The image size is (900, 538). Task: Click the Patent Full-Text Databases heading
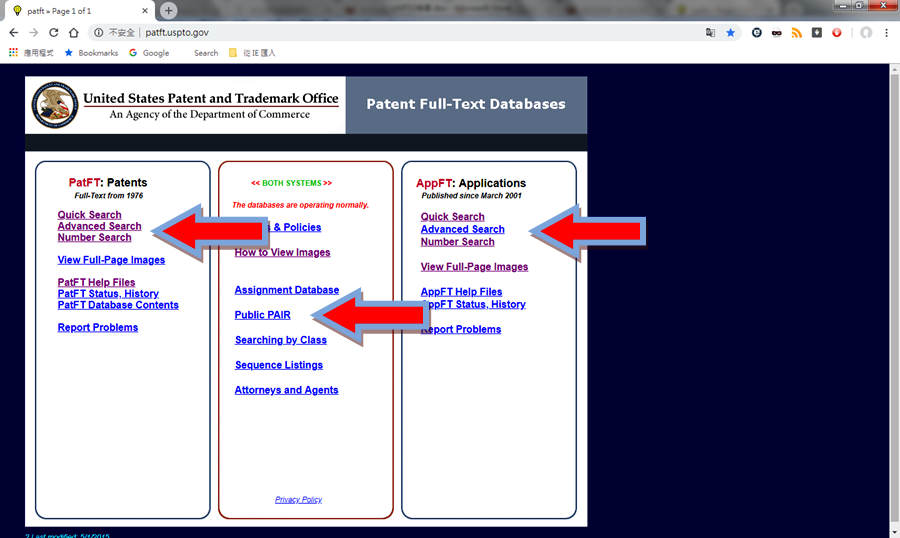[x=466, y=104]
